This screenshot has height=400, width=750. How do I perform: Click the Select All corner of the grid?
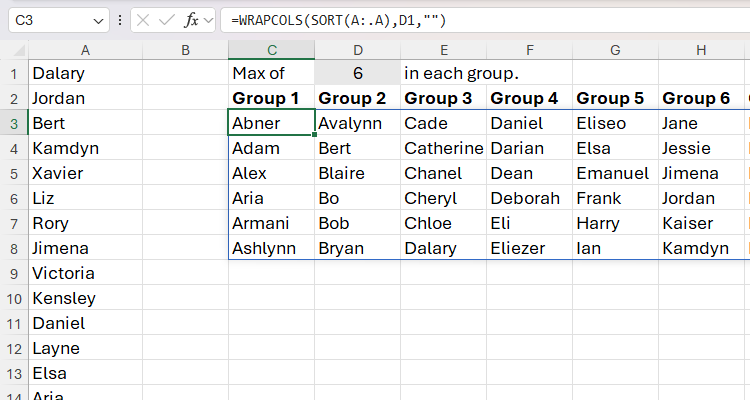[x=13, y=50]
